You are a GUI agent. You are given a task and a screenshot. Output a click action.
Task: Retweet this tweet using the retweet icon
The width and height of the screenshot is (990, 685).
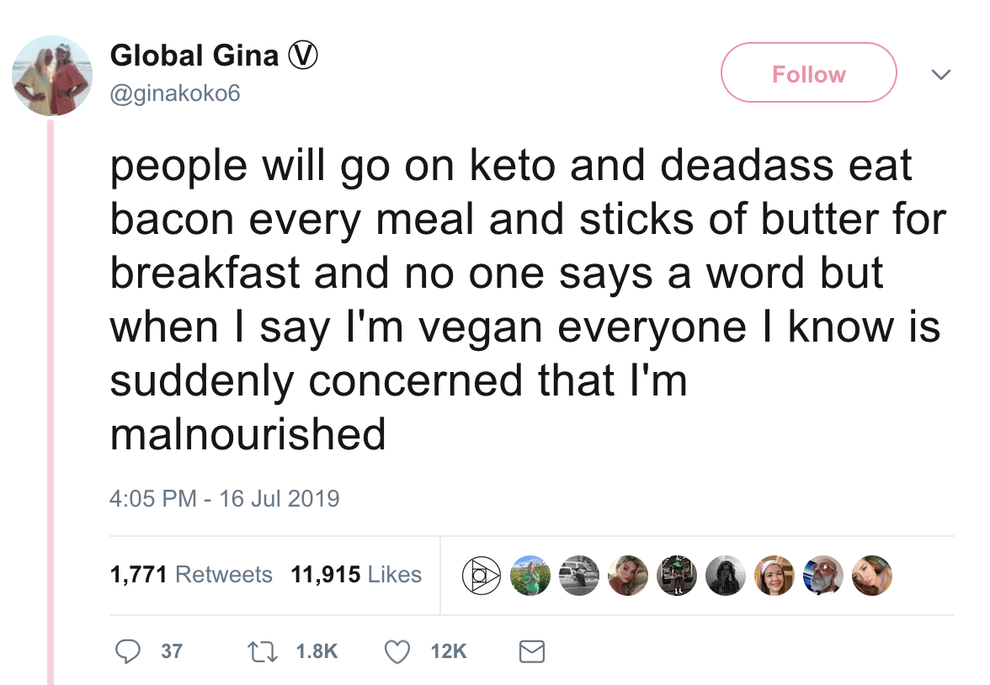(261, 651)
